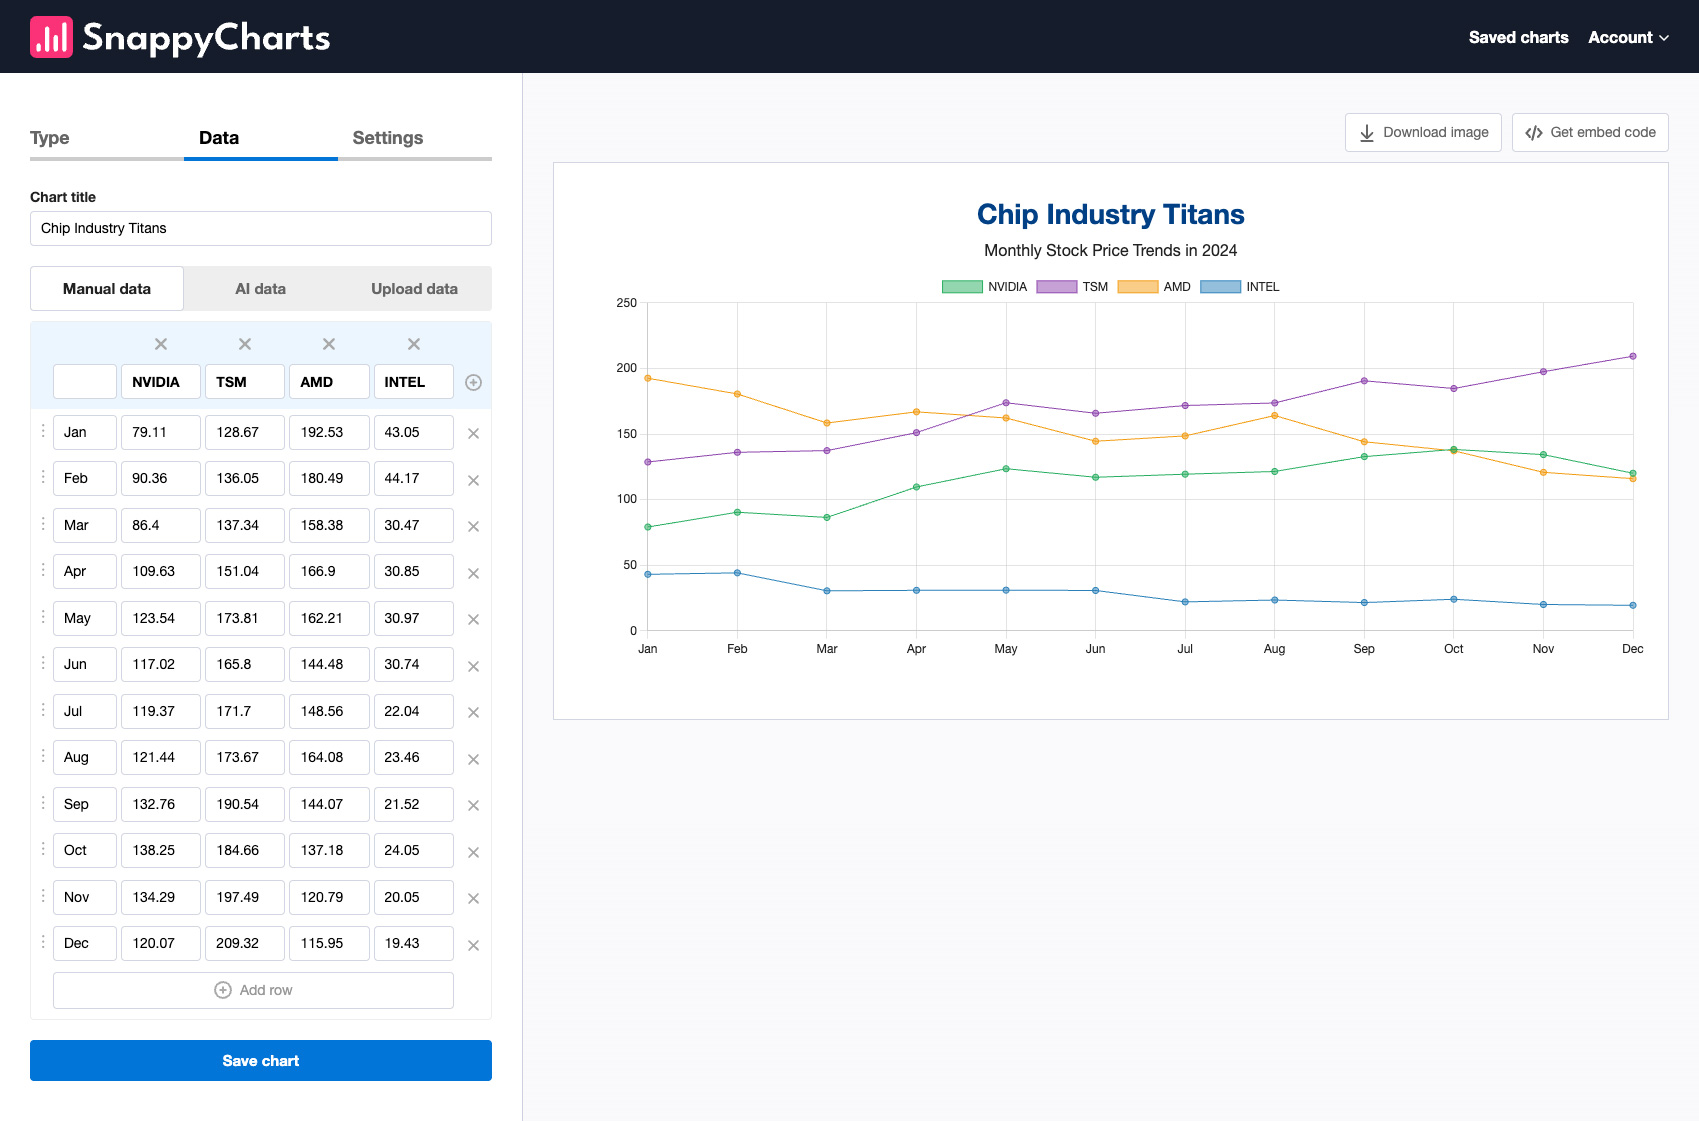Open the Account dropdown menu
Screen dimensions: 1699x1121
click(1628, 37)
